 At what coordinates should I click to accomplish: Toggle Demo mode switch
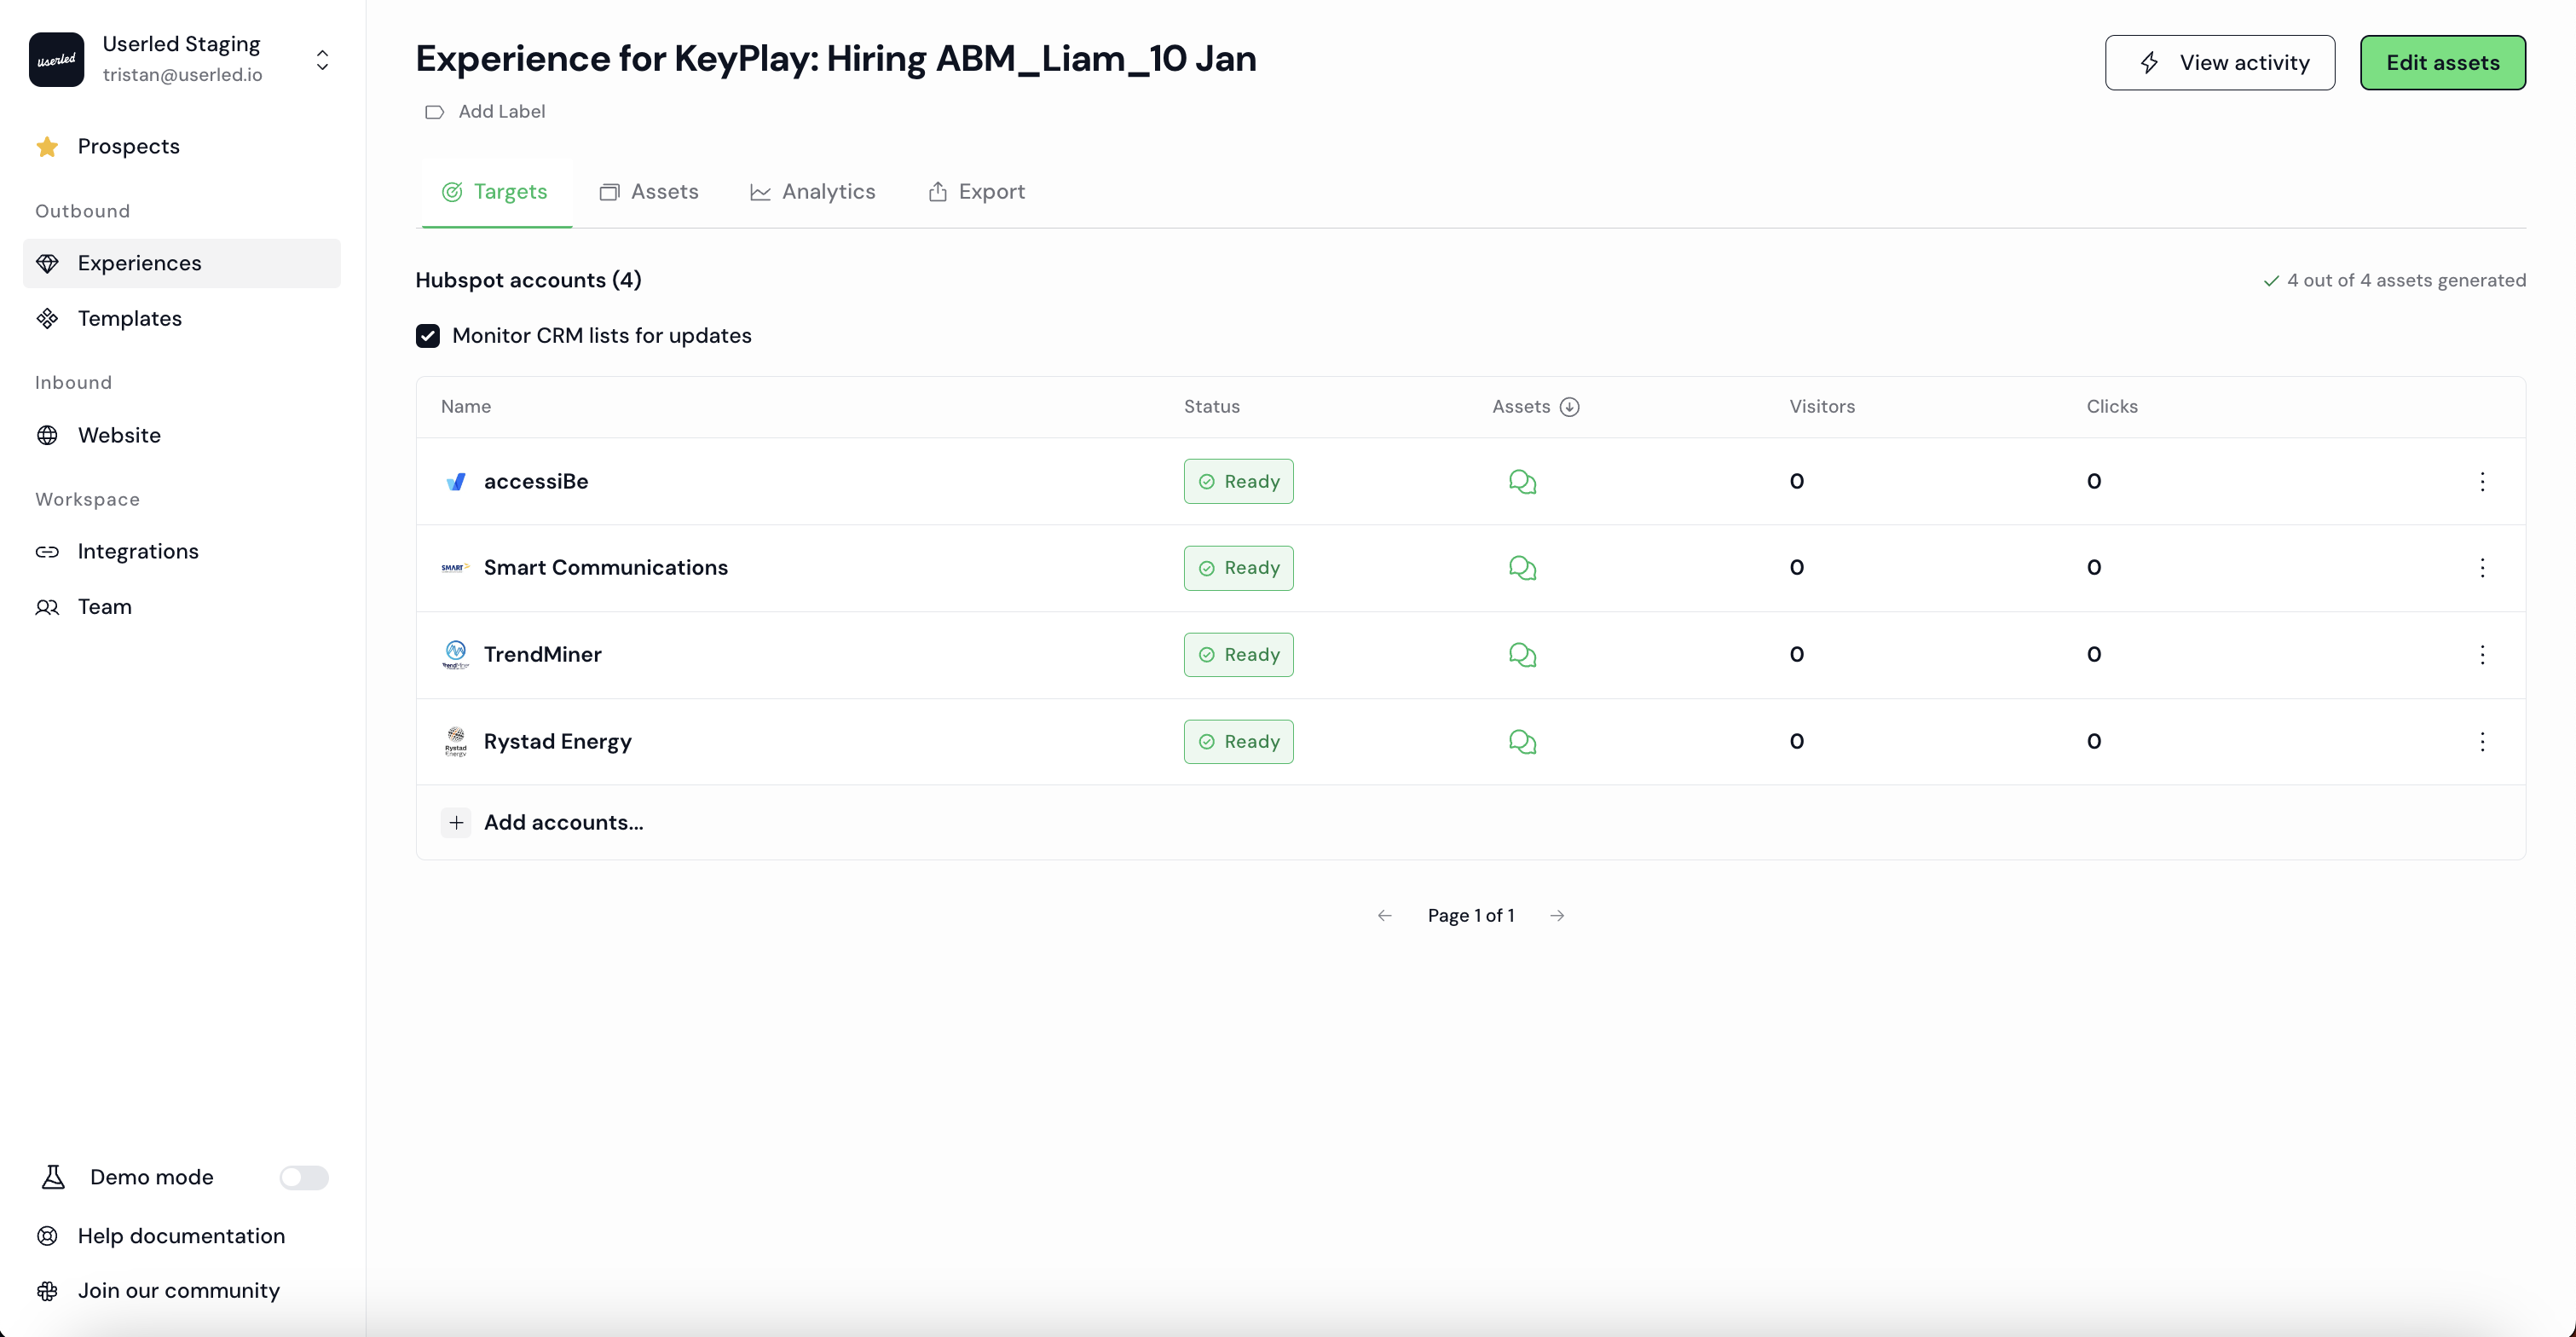pyautogui.click(x=303, y=1178)
